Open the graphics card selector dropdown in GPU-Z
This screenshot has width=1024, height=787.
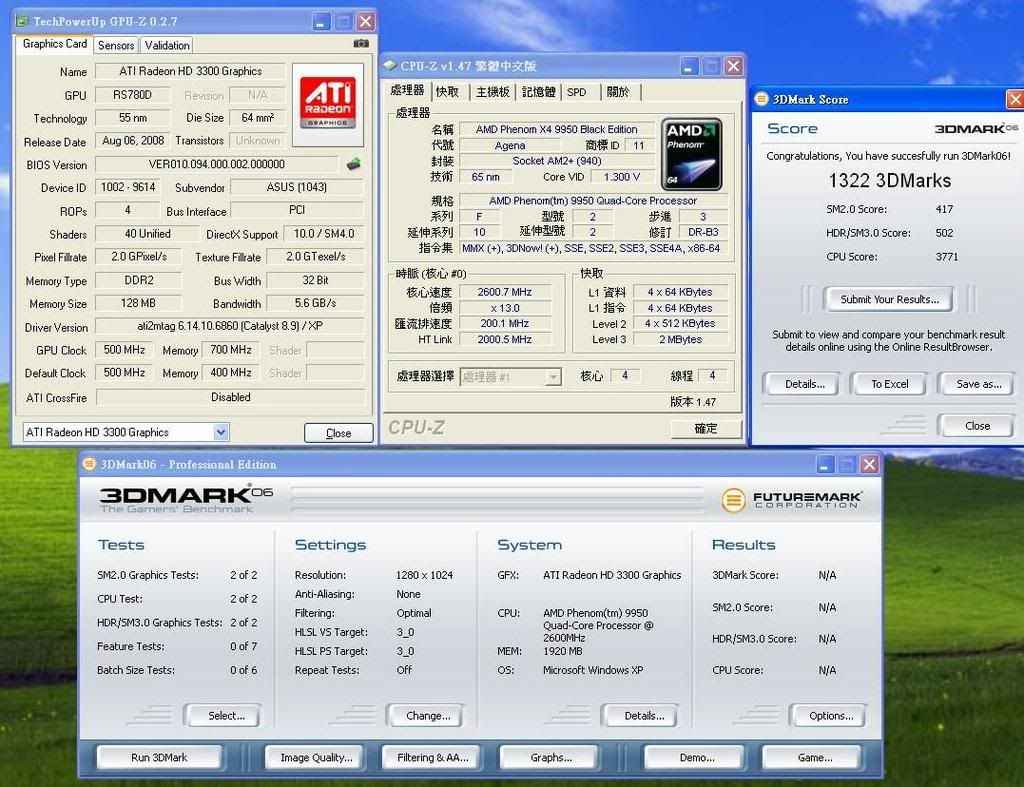tap(221, 432)
